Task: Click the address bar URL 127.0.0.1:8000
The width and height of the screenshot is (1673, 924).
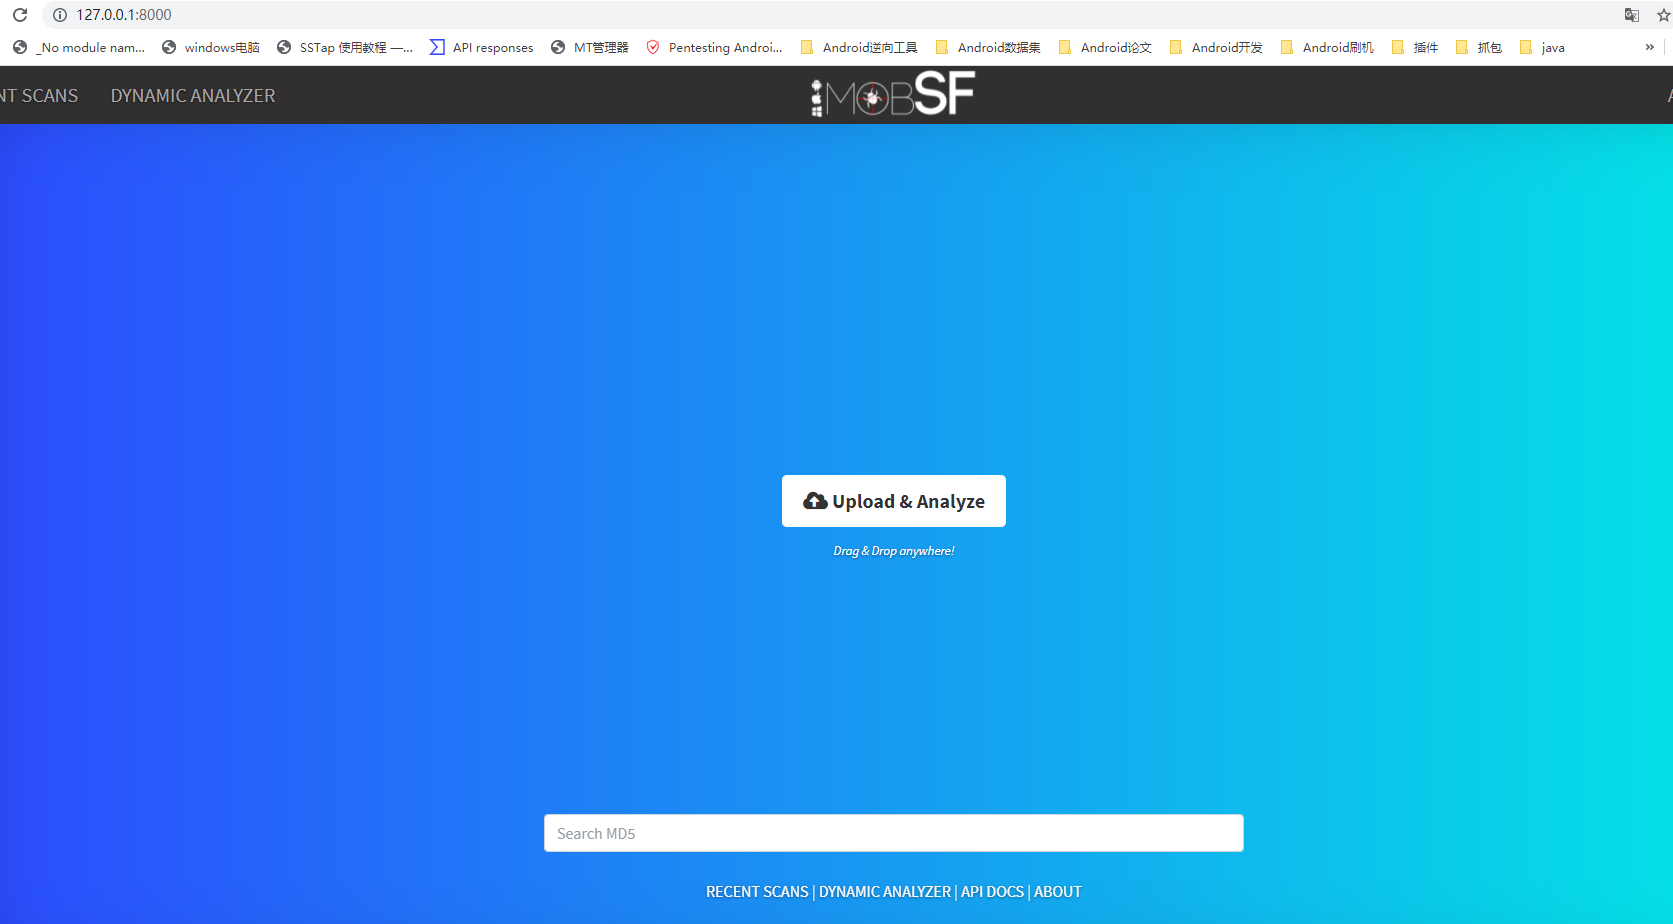Action: (124, 15)
